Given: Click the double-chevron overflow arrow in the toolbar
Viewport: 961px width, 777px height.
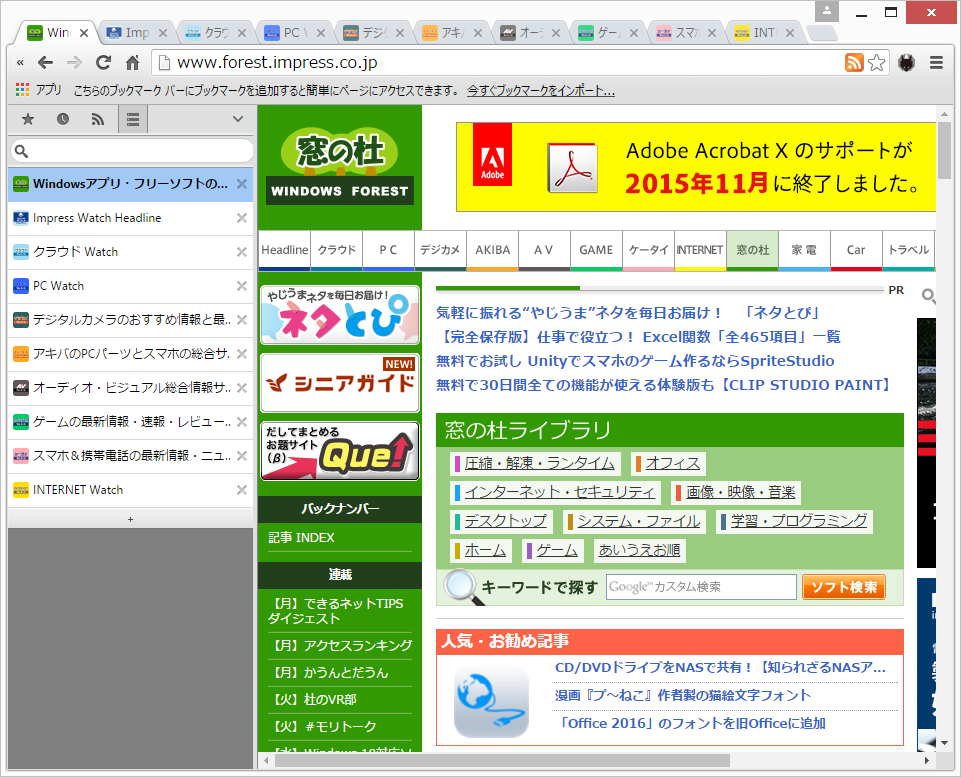Looking at the screenshot, I should click(x=20, y=62).
